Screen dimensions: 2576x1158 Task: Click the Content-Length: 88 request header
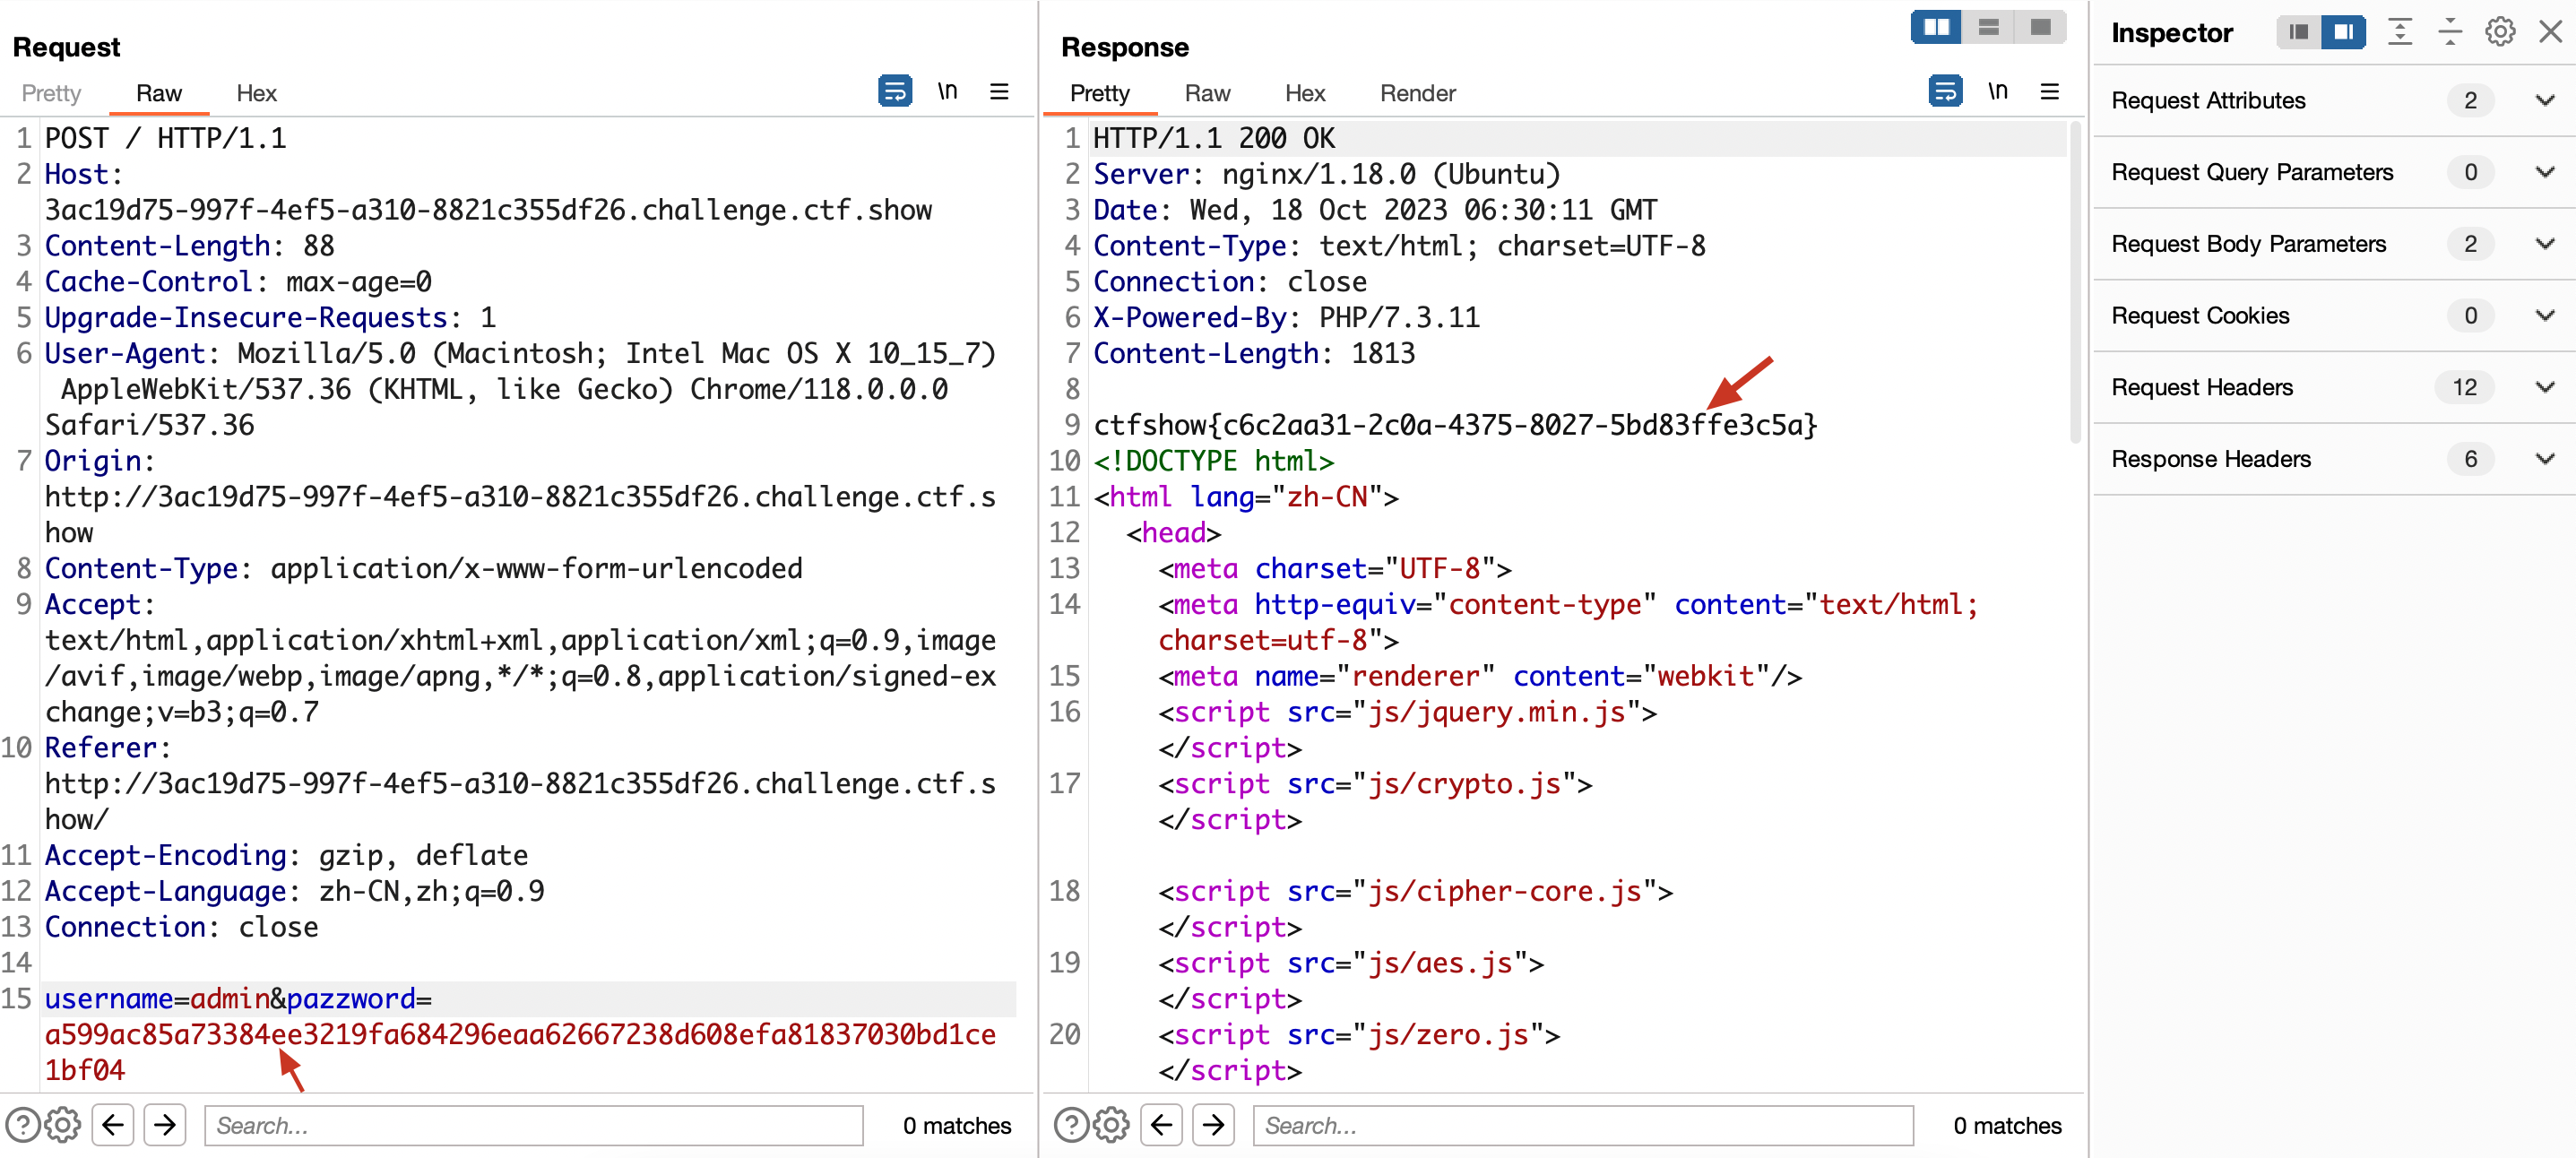click(x=189, y=246)
